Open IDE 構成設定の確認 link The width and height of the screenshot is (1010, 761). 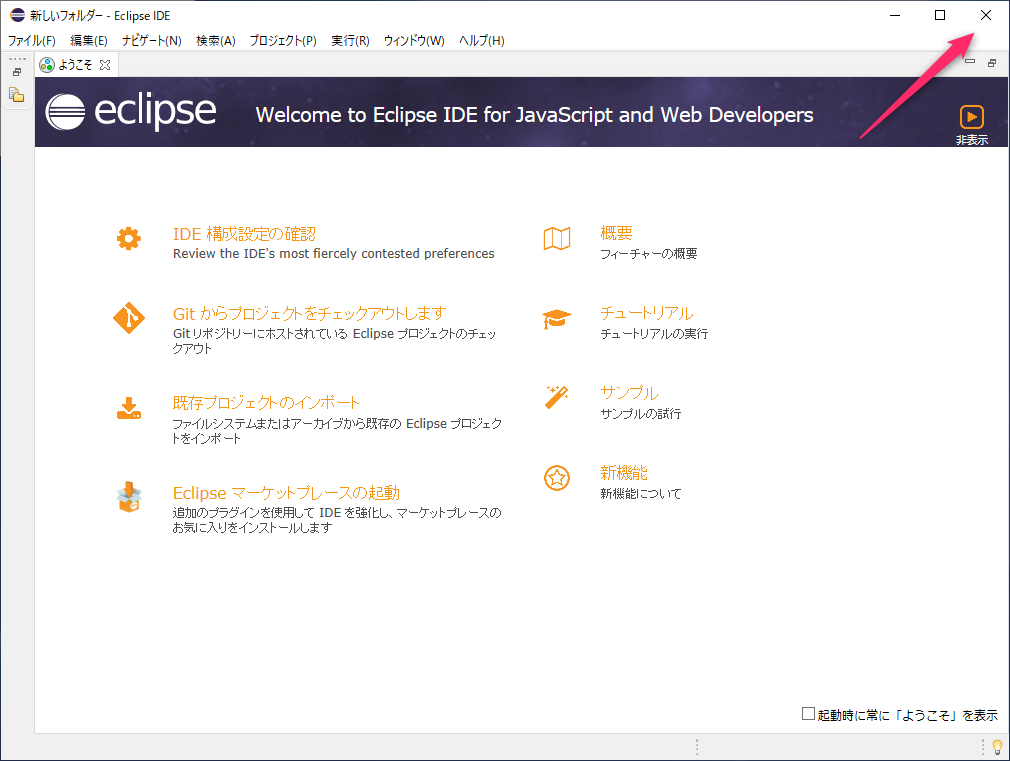pyautogui.click(x=244, y=234)
